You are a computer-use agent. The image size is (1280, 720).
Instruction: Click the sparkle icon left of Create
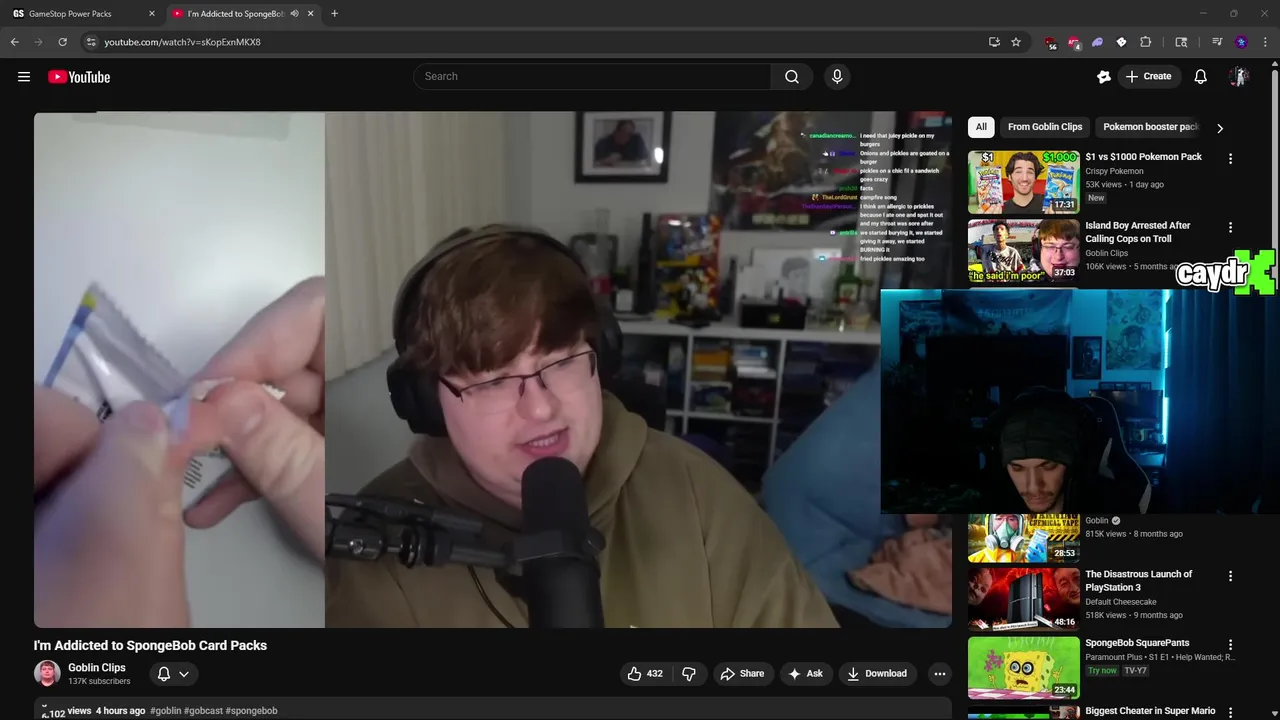coord(1104,77)
